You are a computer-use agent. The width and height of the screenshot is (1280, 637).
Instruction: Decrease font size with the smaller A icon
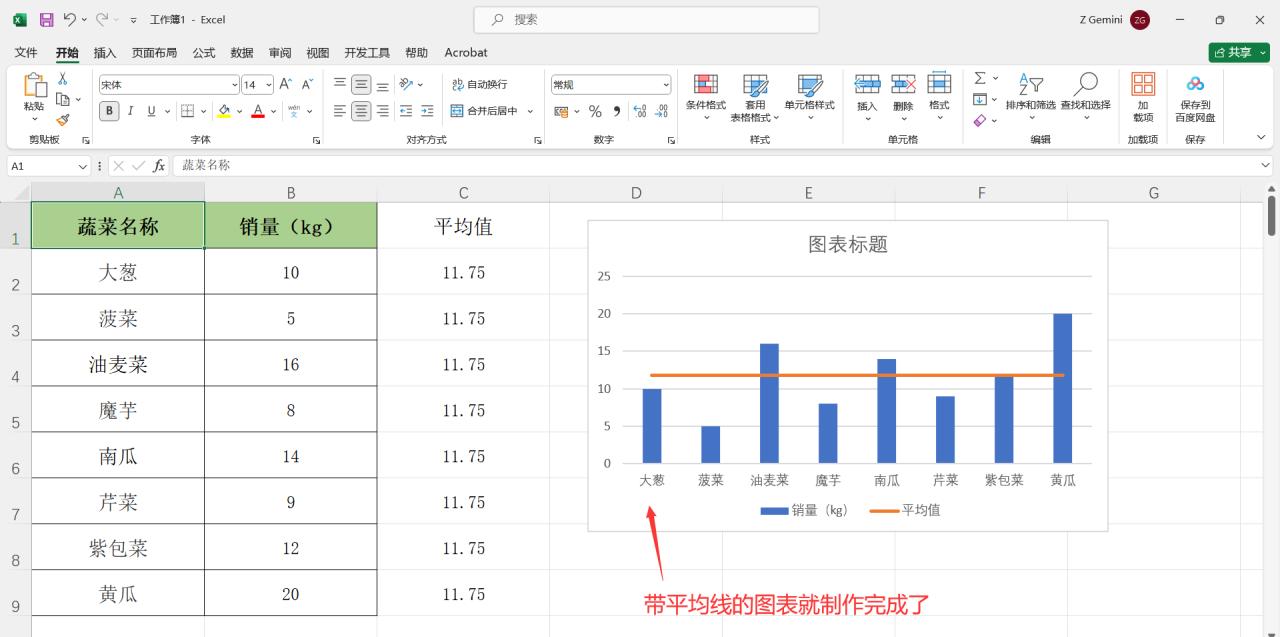coord(307,85)
